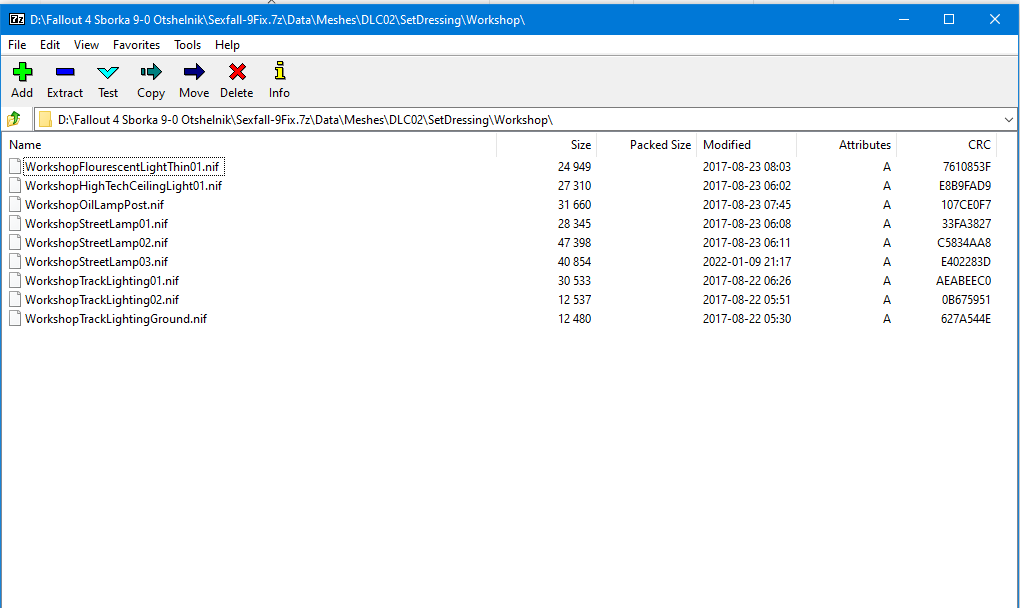Open the File menu

pos(17,45)
